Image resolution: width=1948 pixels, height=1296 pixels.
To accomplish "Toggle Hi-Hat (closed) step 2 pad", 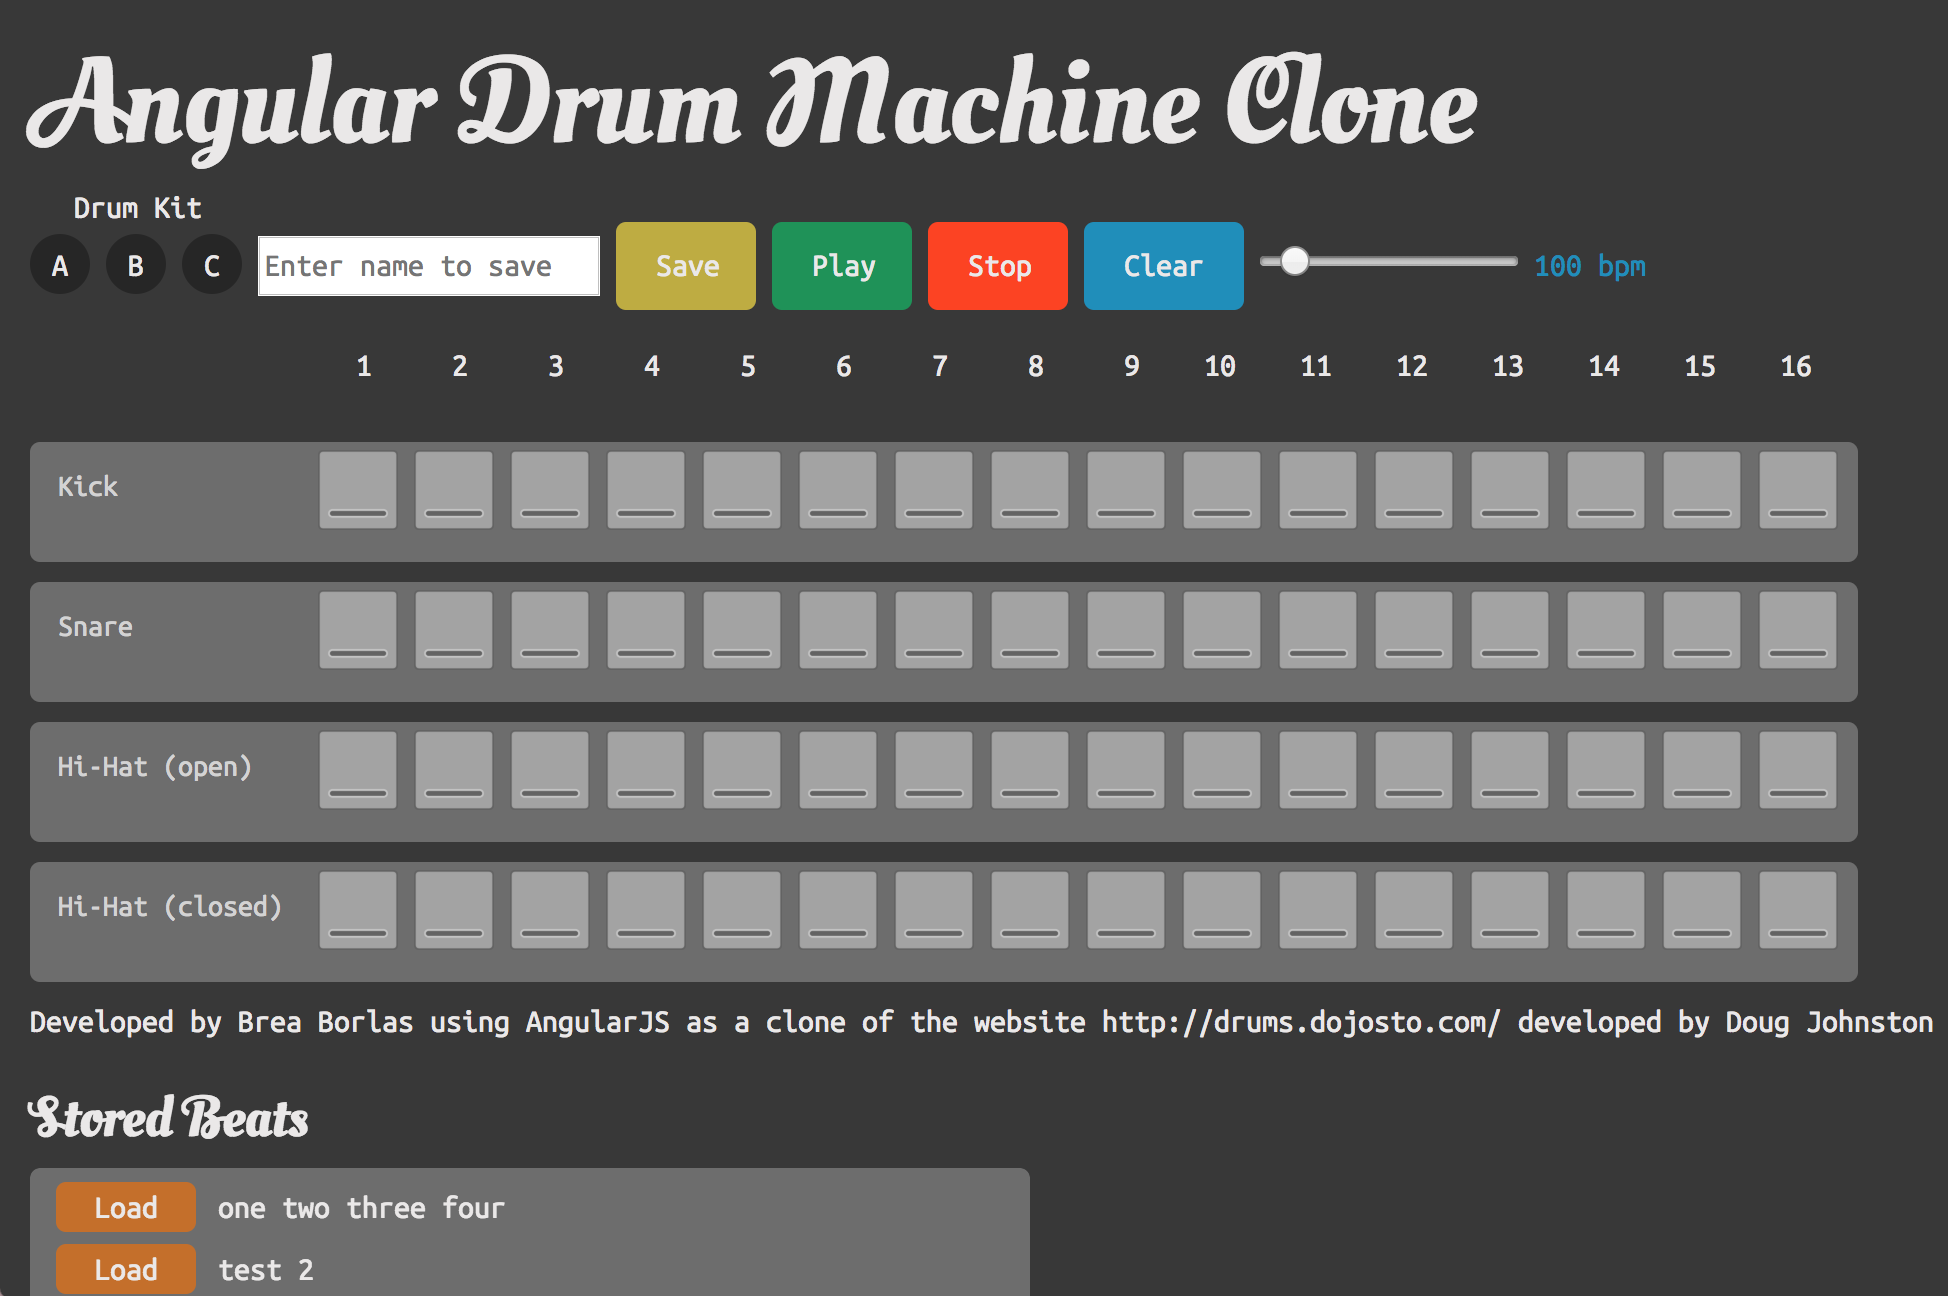I will 454,910.
